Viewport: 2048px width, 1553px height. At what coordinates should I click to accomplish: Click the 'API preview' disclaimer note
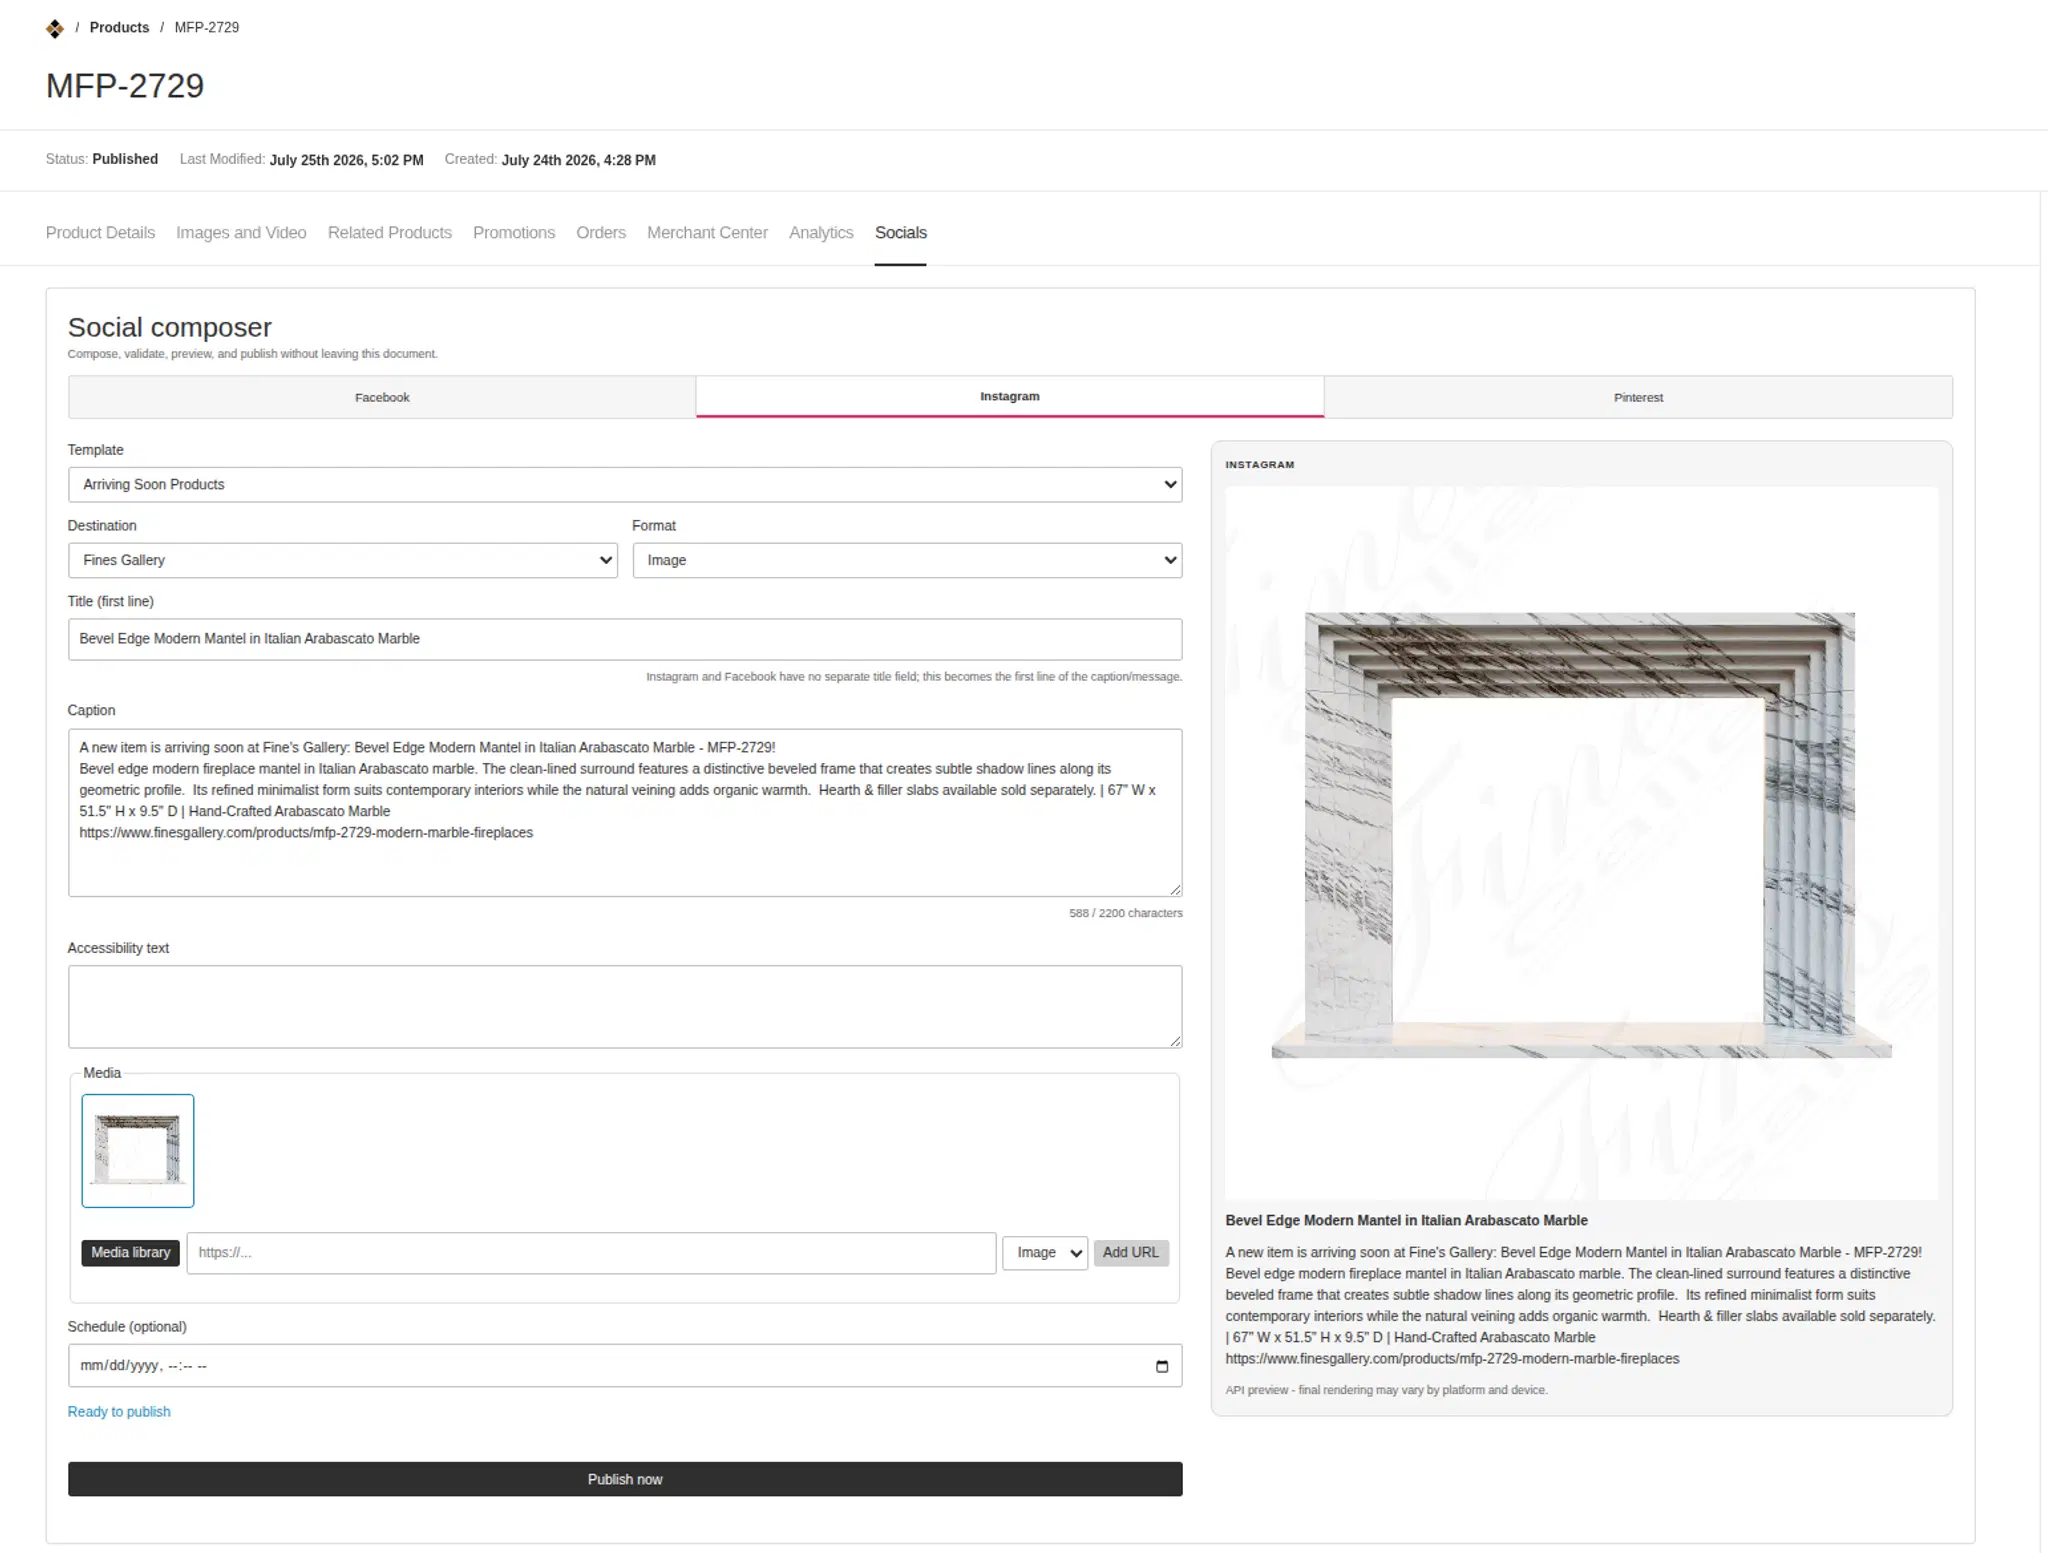pos(1387,1391)
